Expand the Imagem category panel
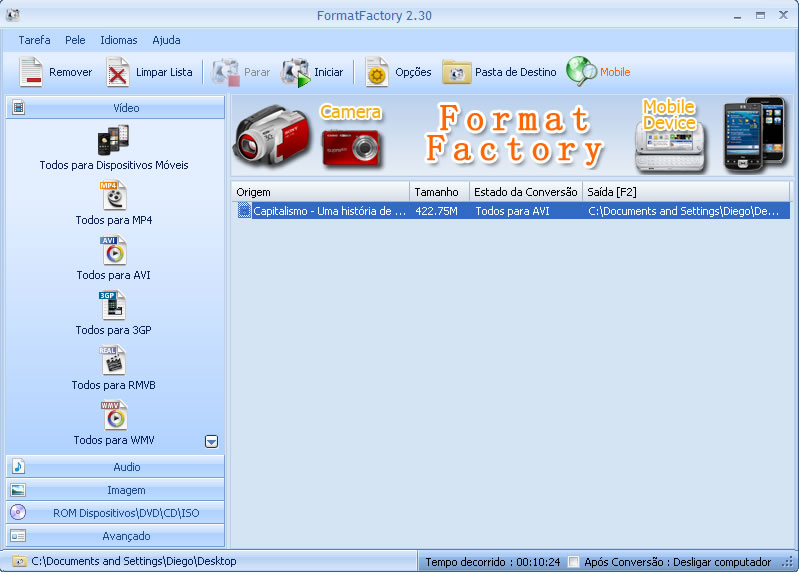799x574 pixels. click(x=115, y=490)
